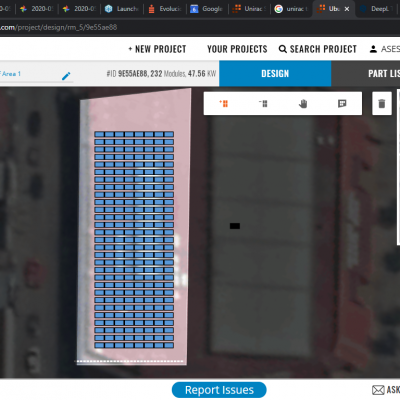Switch to the Google browser tab

click(x=207, y=9)
